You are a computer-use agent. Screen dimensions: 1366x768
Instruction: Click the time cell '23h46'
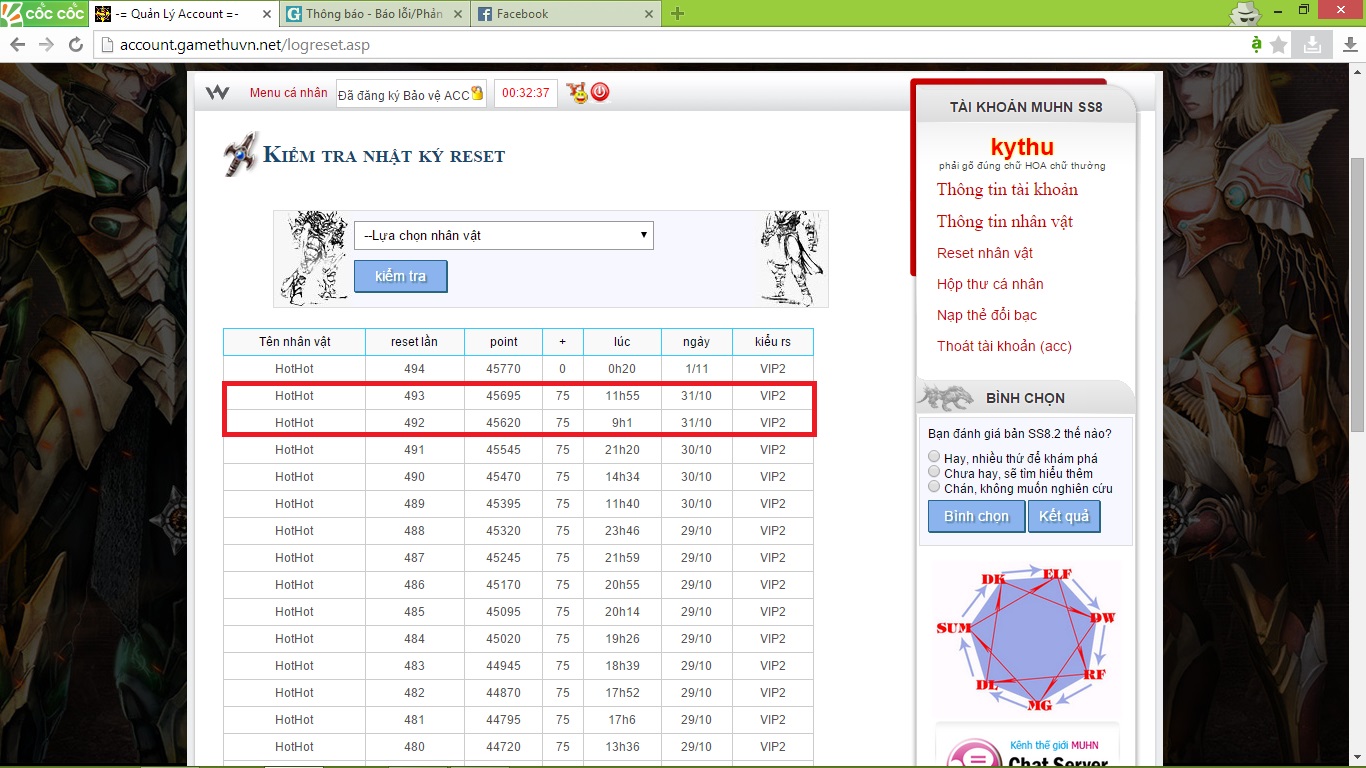[622, 531]
